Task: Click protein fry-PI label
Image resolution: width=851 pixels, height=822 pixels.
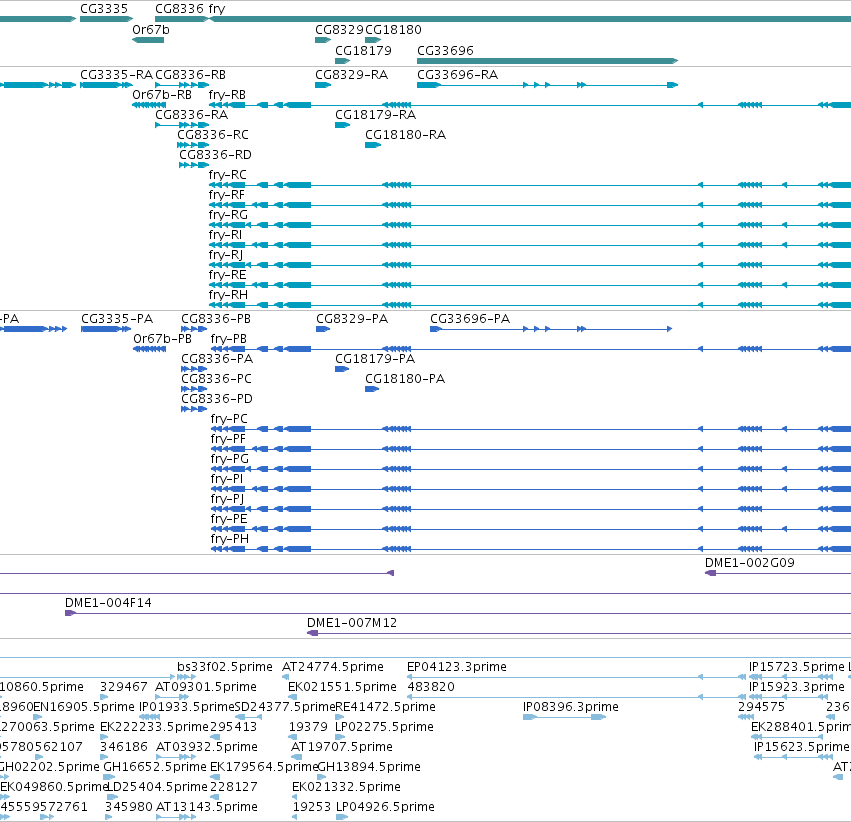Action: 227,479
